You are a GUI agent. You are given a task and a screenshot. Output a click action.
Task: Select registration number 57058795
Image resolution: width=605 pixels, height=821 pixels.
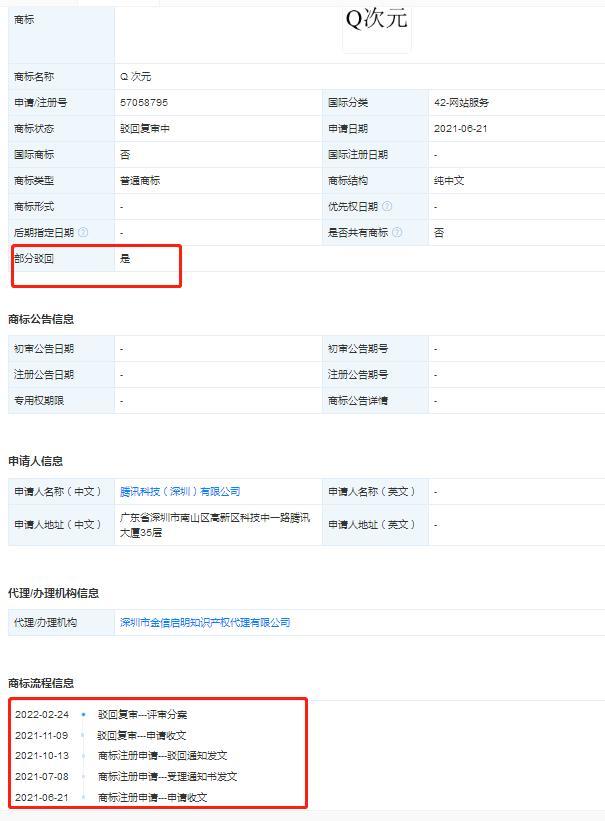pos(144,103)
